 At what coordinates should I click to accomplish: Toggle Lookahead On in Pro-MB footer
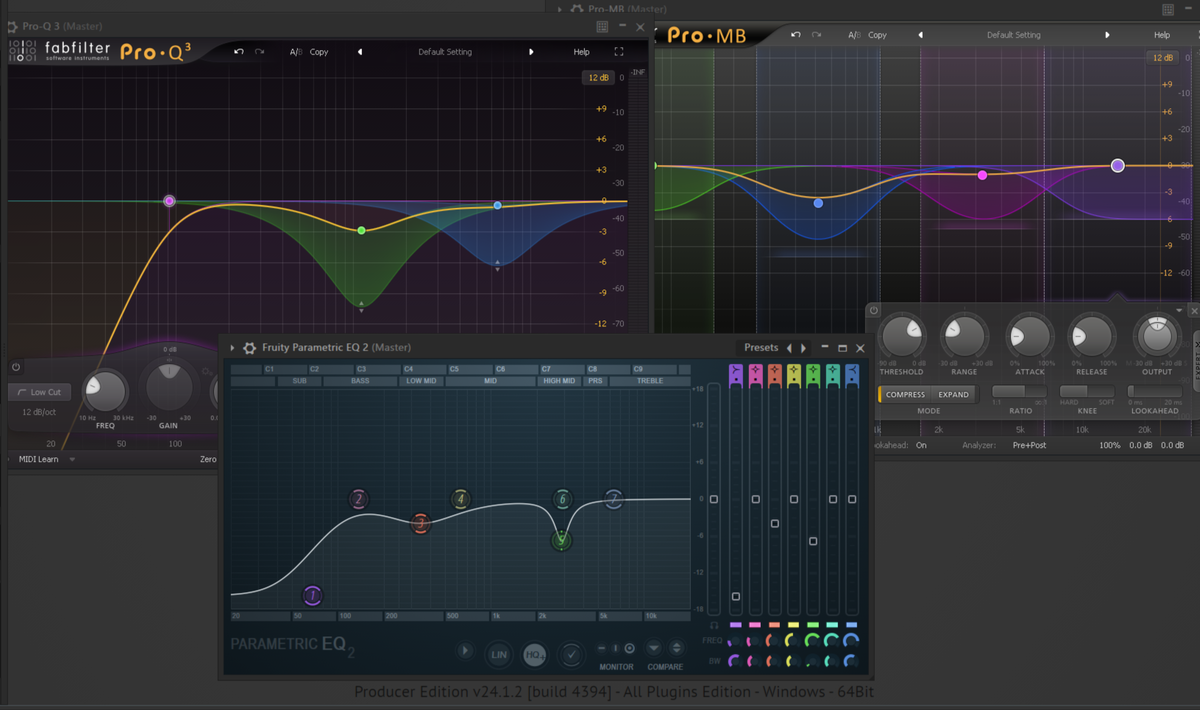coord(921,445)
